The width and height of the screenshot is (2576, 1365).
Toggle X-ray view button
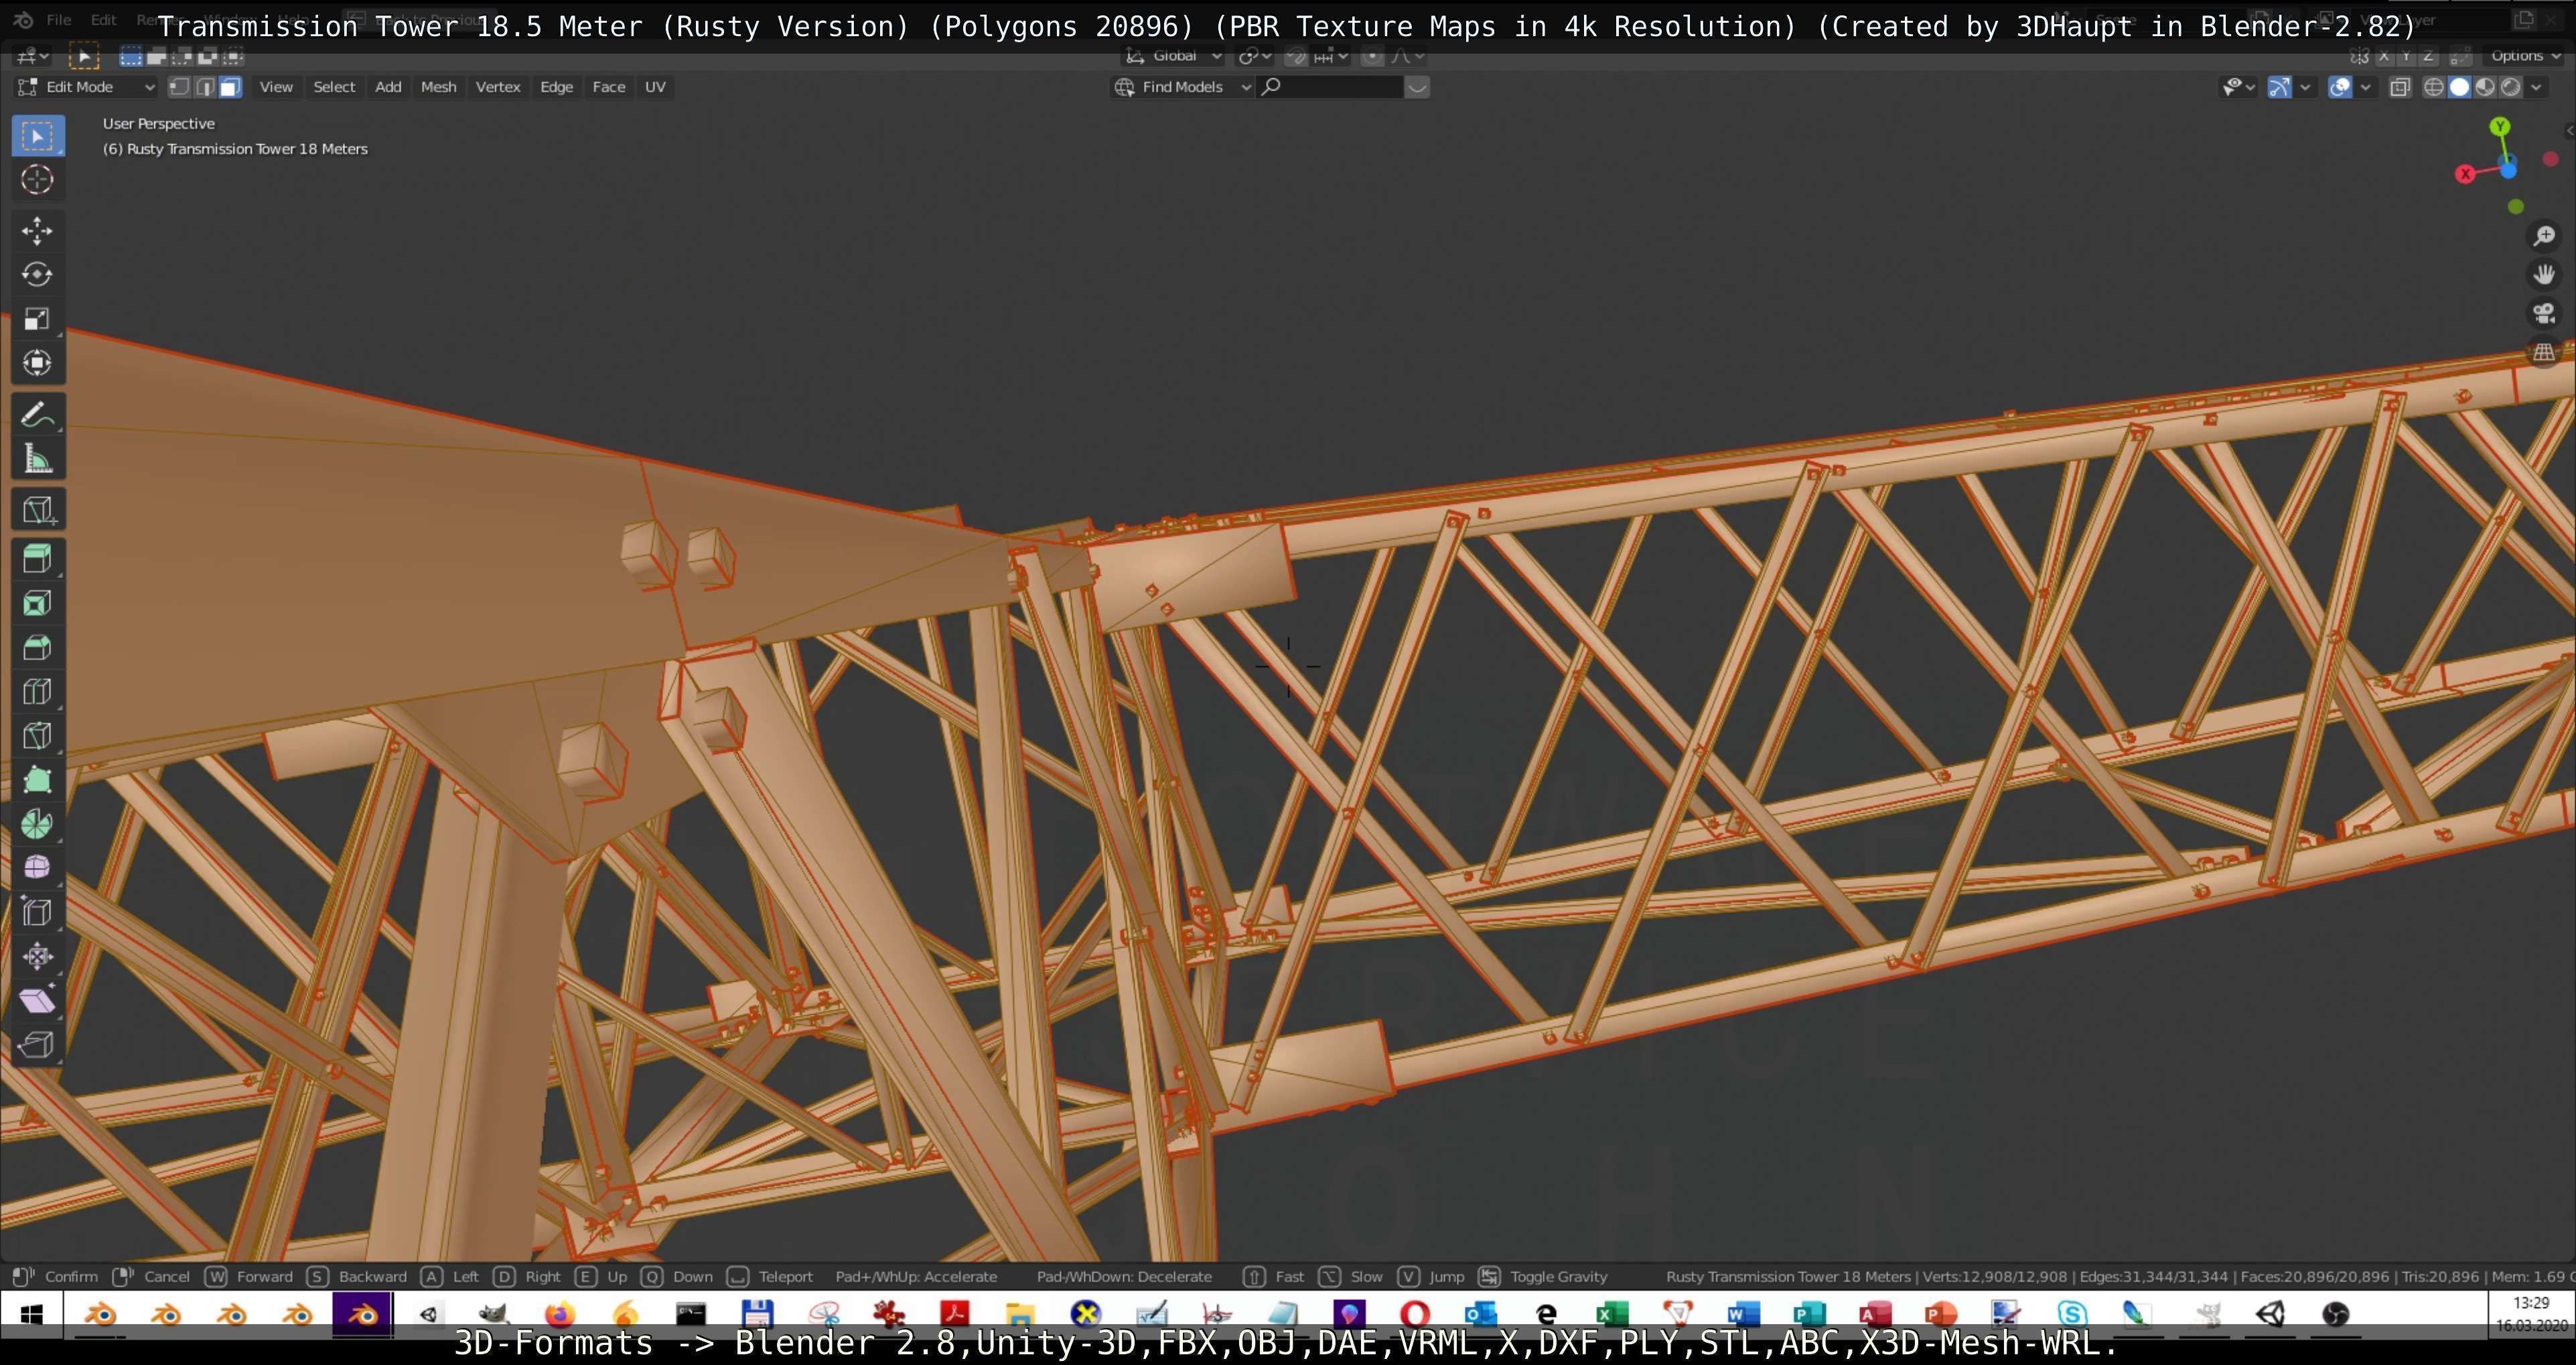tap(2400, 87)
